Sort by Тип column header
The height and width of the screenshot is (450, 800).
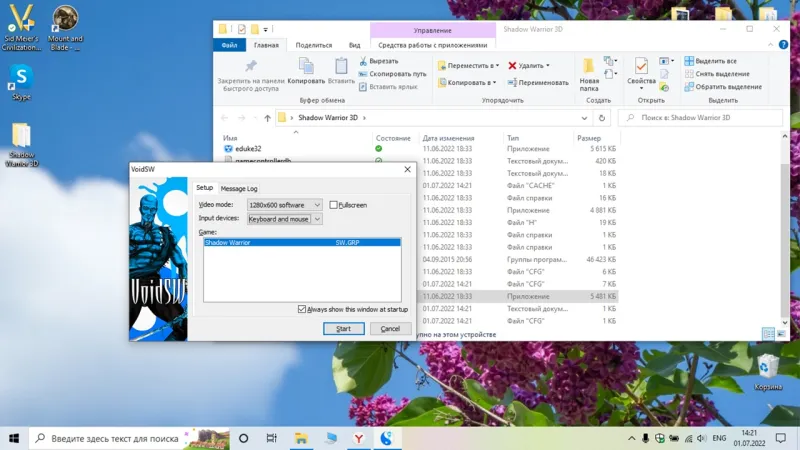tap(513, 138)
